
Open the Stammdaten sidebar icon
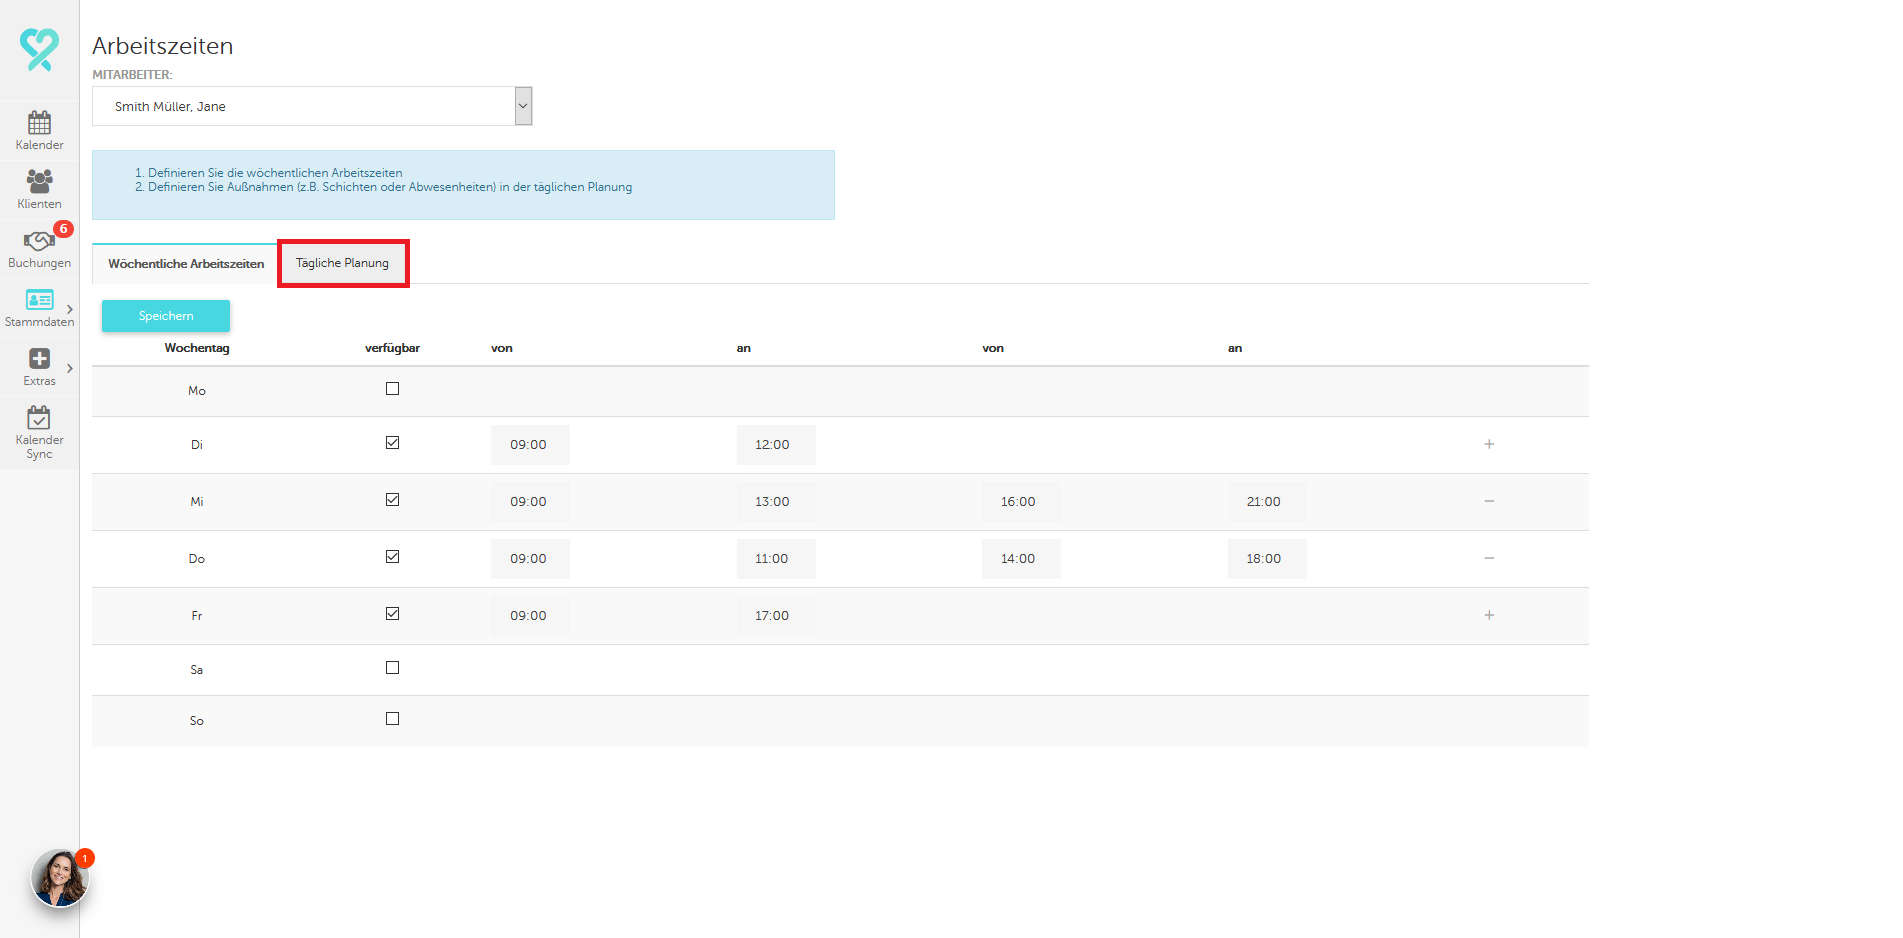[39, 300]
